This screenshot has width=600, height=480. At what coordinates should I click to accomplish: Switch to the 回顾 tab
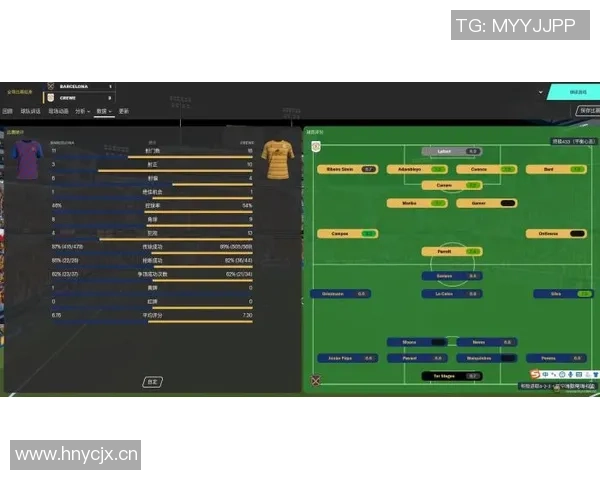point(8,111)
